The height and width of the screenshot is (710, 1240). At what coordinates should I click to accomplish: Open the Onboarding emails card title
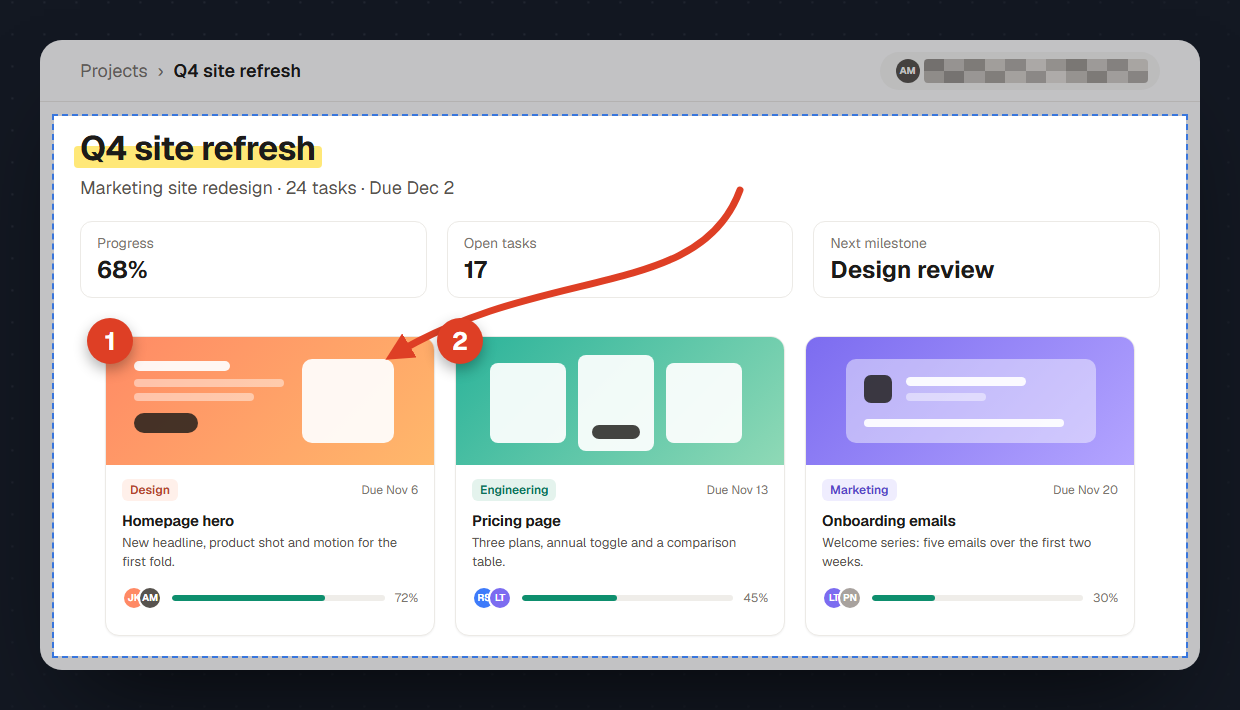coord(889,521)
